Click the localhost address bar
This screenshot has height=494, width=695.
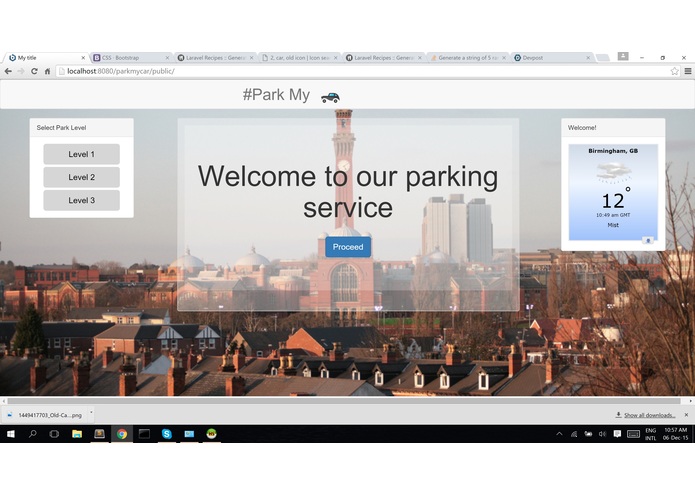[363, 71]
